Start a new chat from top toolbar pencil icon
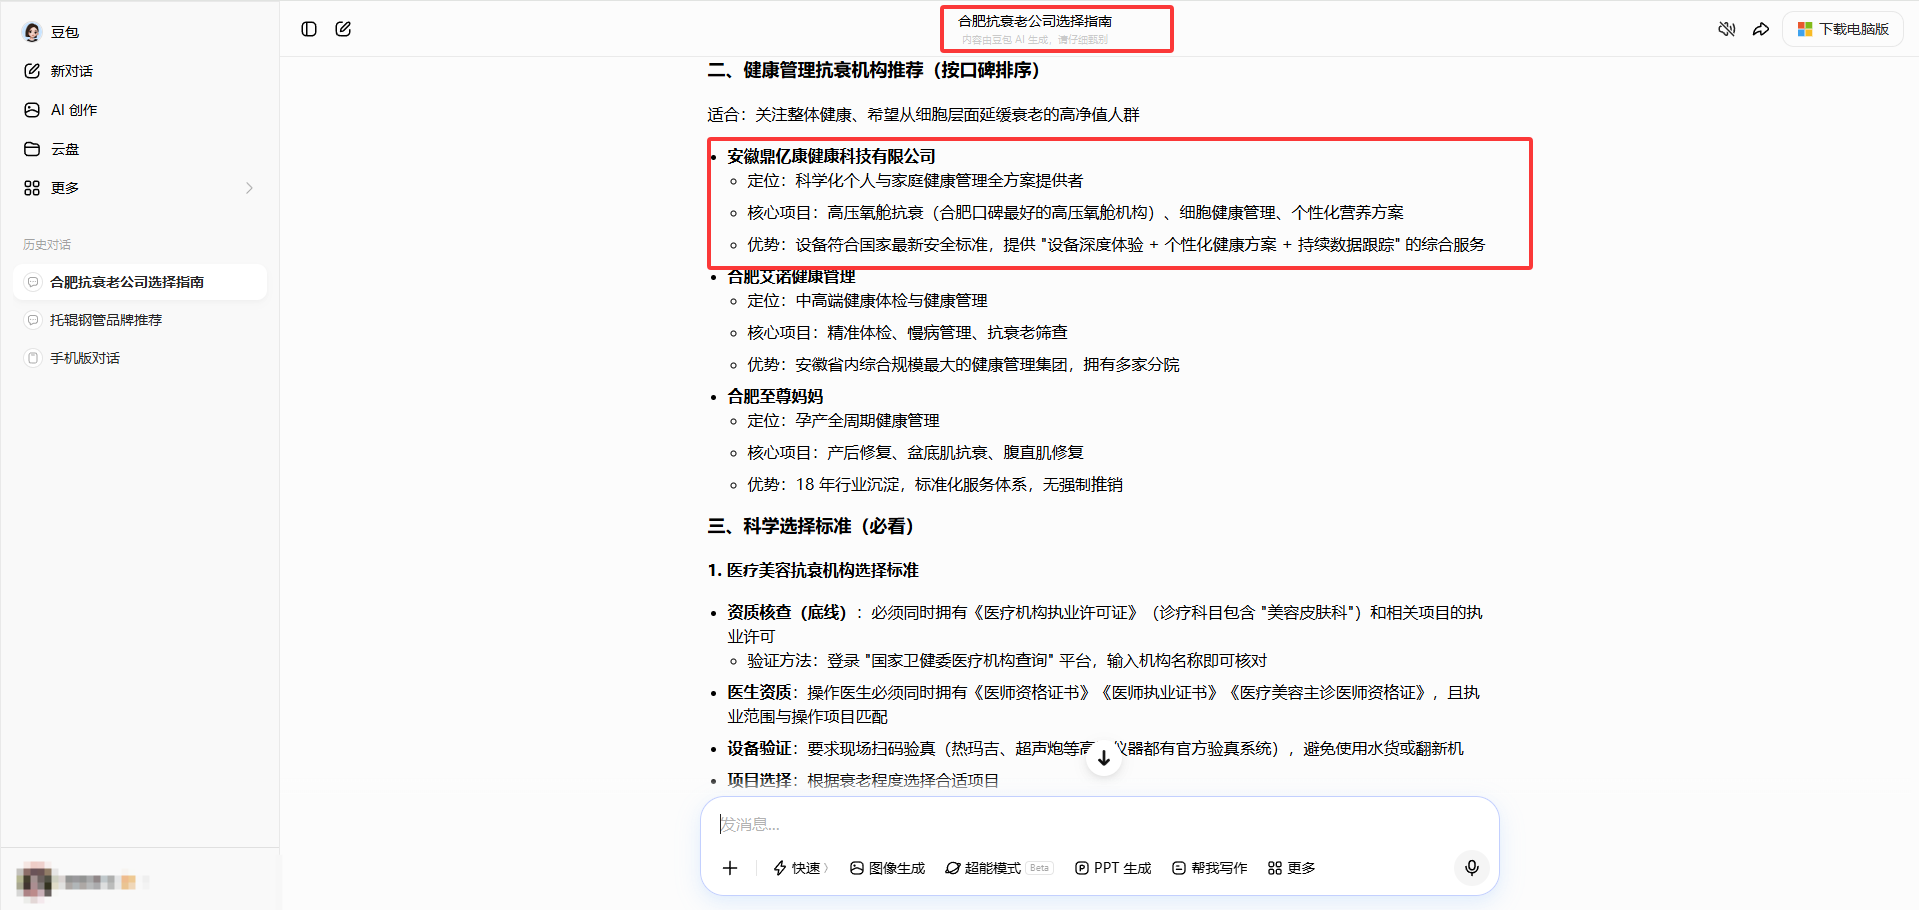The width and height of the screenshot is (1919, 910). click(x=343, y=29)
